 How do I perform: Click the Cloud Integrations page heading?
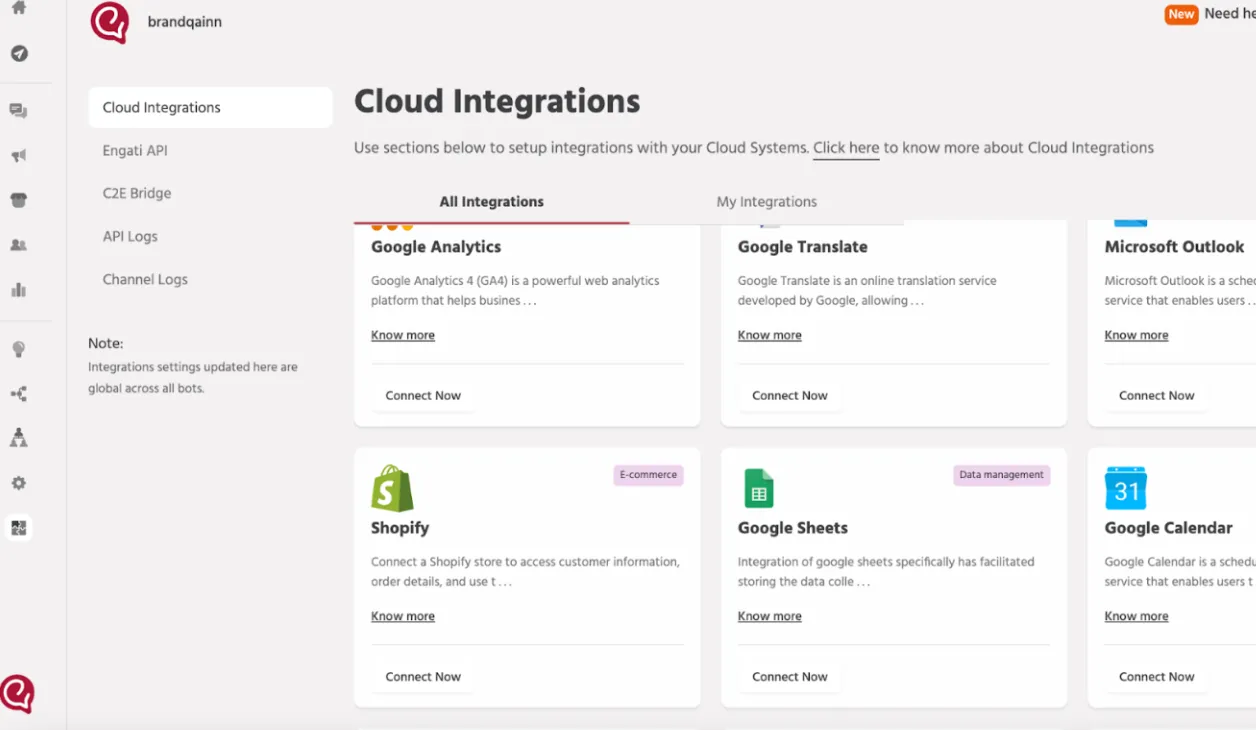(x=497, y=101)
